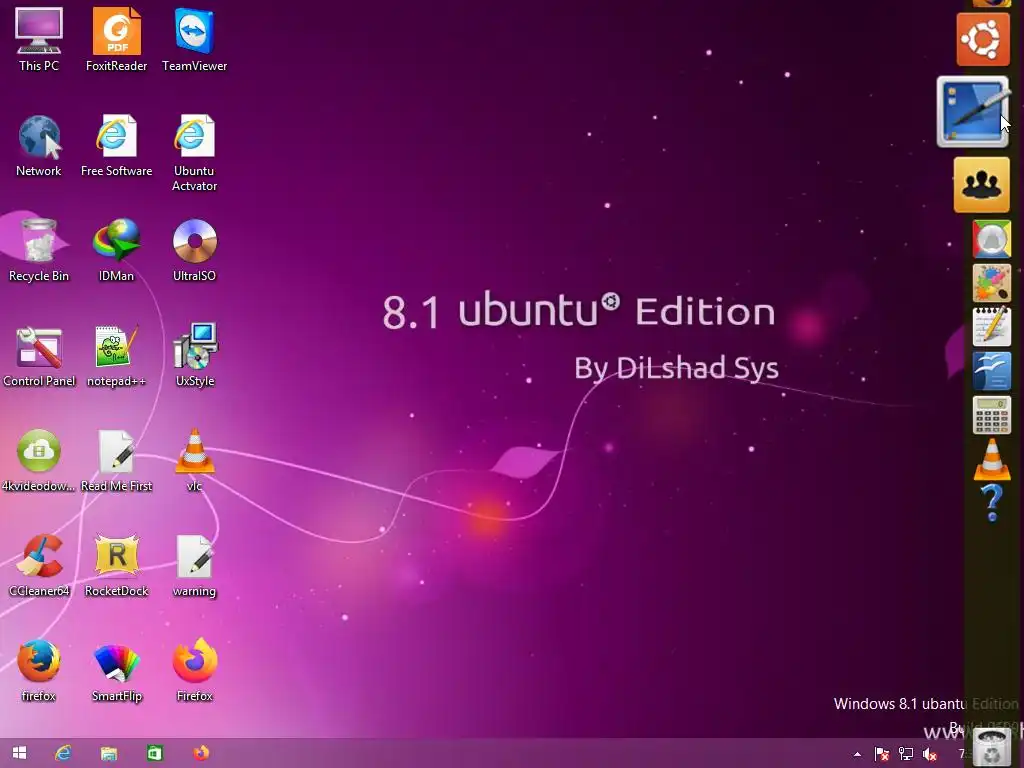Open the 4kvideodownloader desktop icon
Screen dimensions: 1024x768
pyautogui.click(x=39, y=460)
